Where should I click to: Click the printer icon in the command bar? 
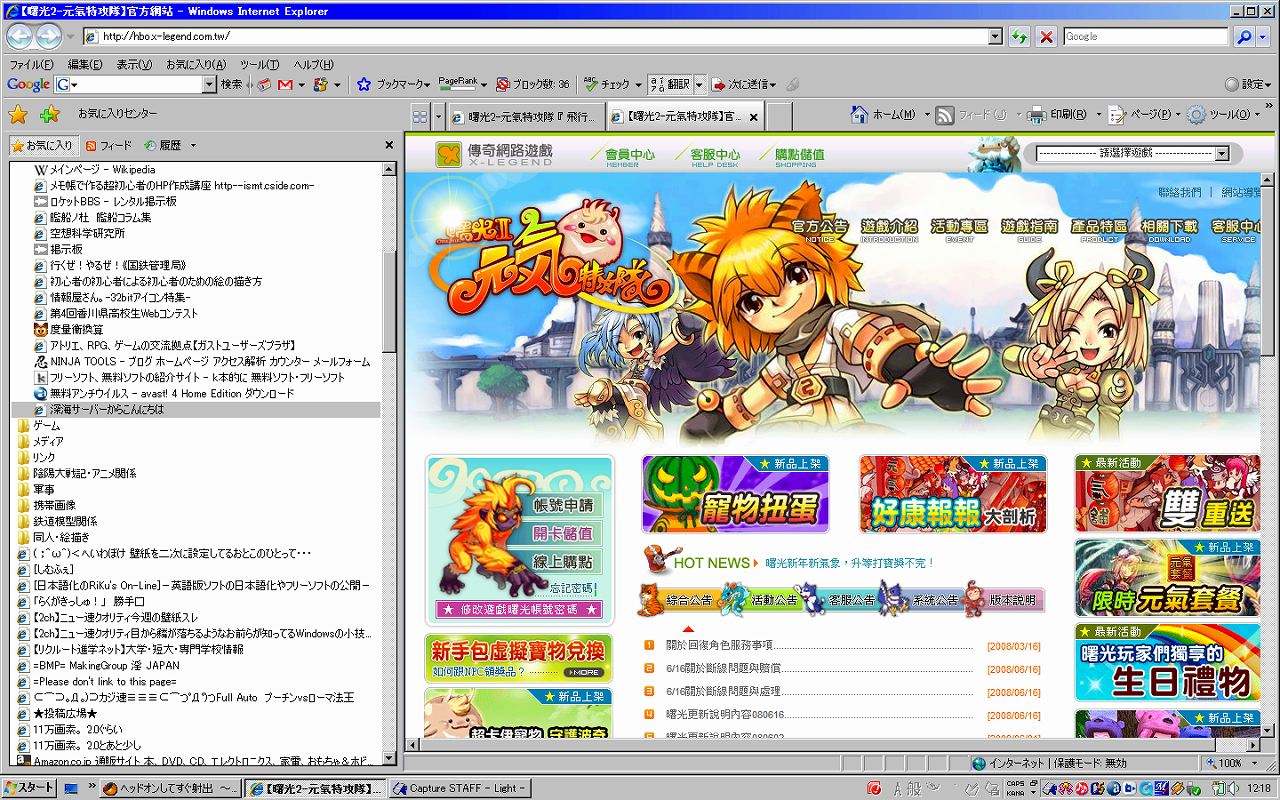(x=1037, y=115)
